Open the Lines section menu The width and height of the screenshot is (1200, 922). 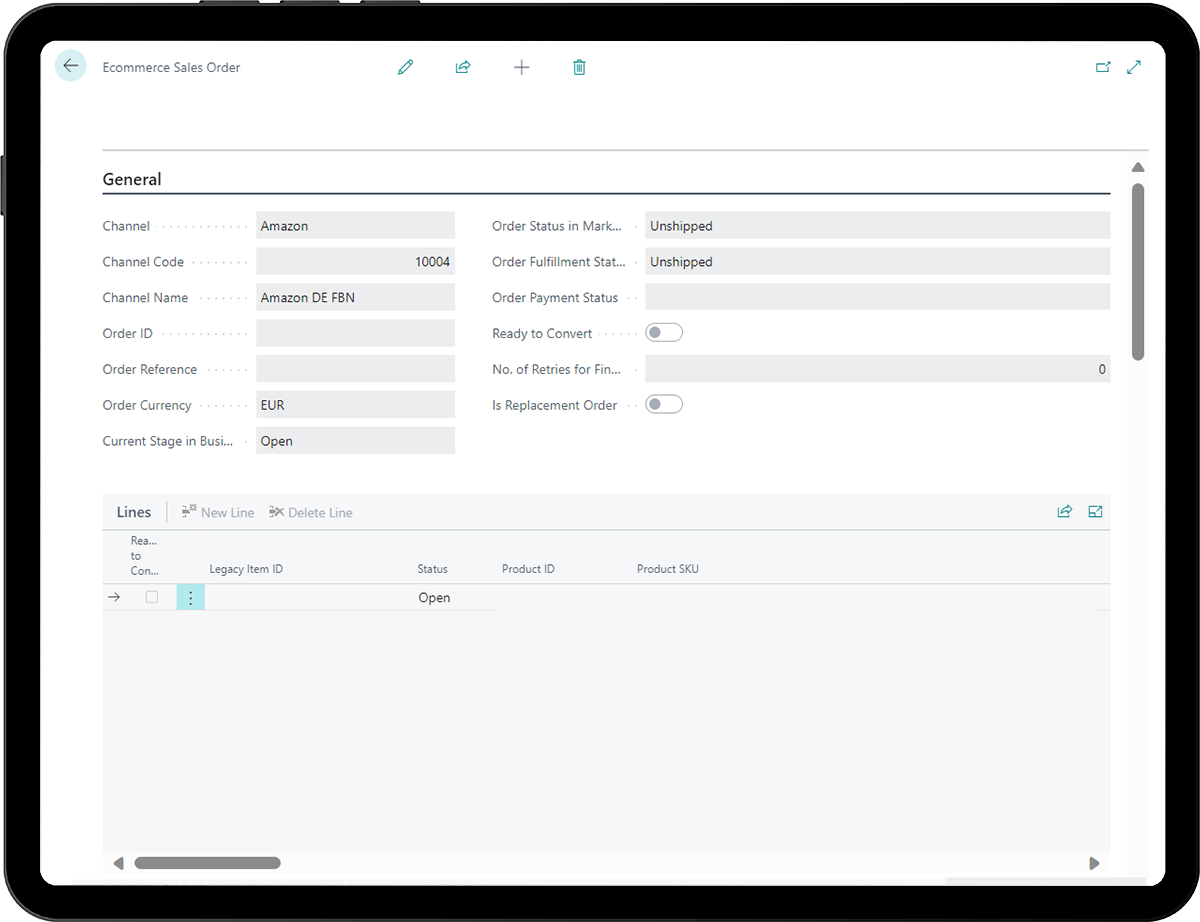click(x=134, y=512)
